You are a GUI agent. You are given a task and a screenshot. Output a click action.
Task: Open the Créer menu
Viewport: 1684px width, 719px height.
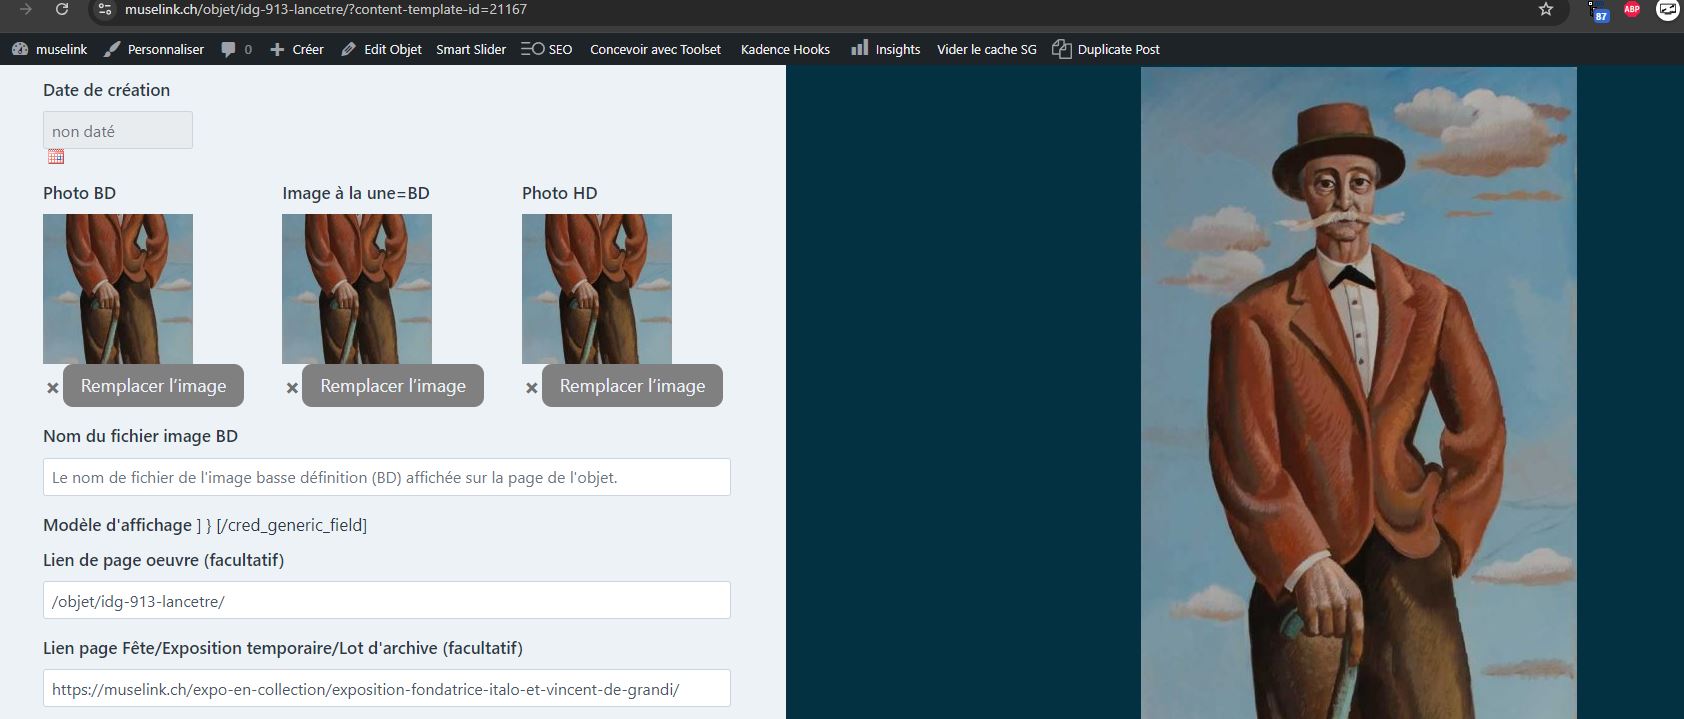point(297,49)
